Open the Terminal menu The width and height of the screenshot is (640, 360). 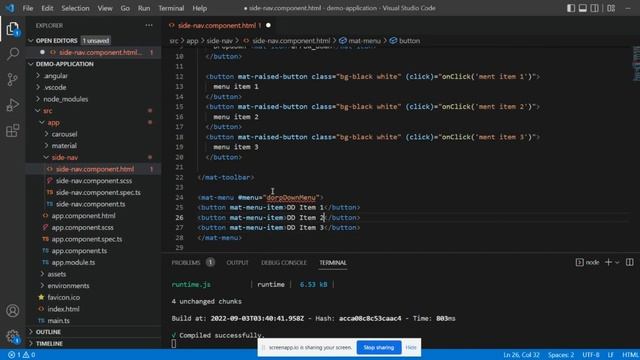coord(171,8)
